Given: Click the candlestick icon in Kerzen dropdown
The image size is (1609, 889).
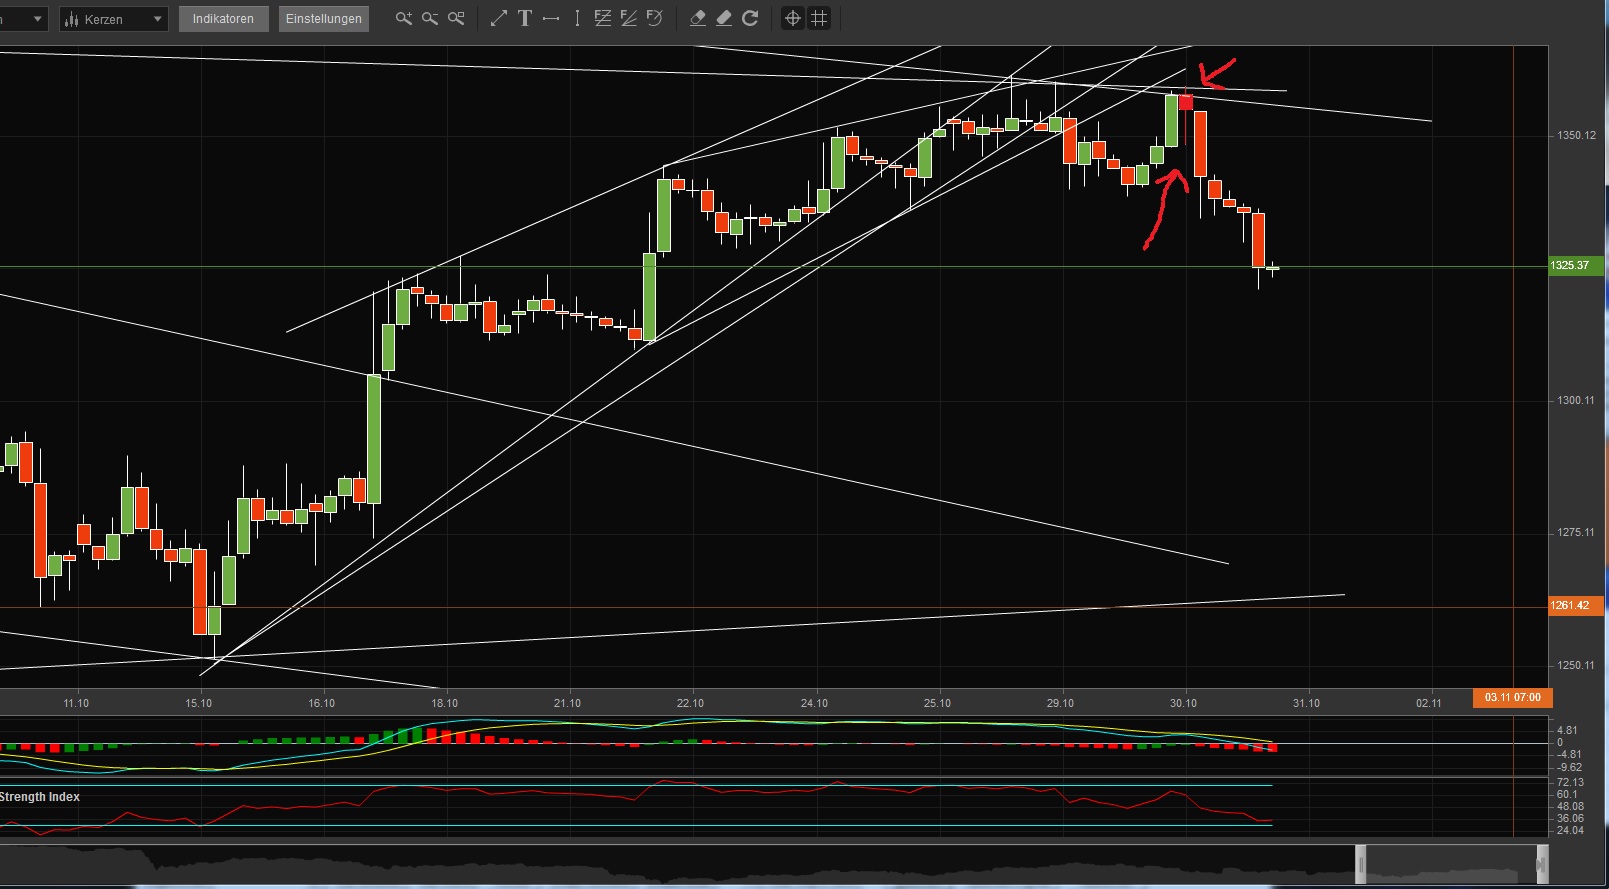Looking at the screenshot, I should 72,19.
